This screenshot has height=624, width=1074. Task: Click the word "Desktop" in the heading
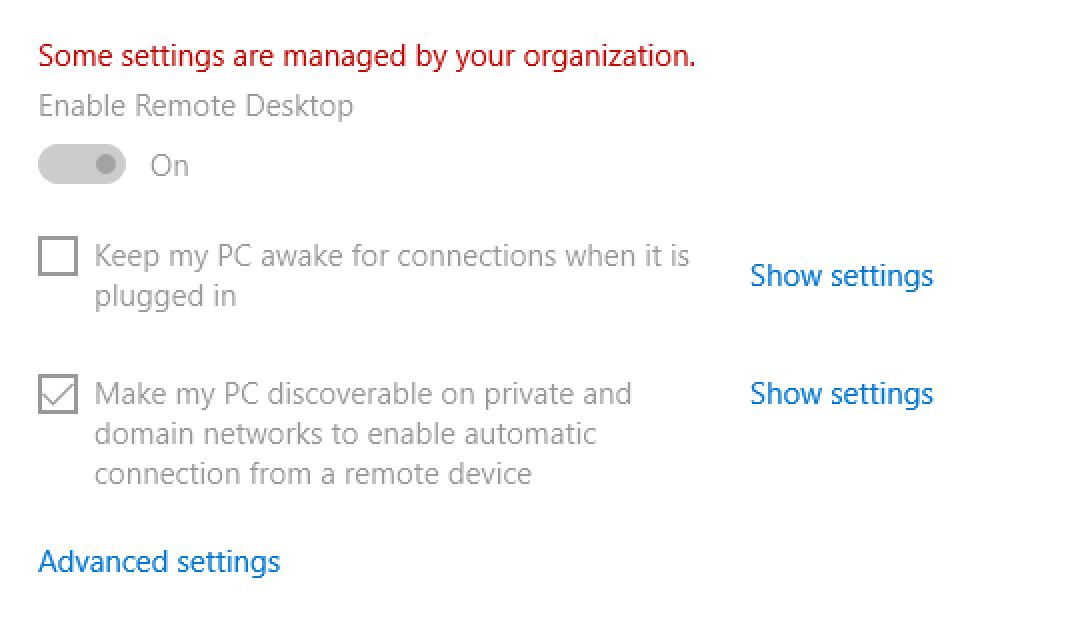tap(297, 106)
